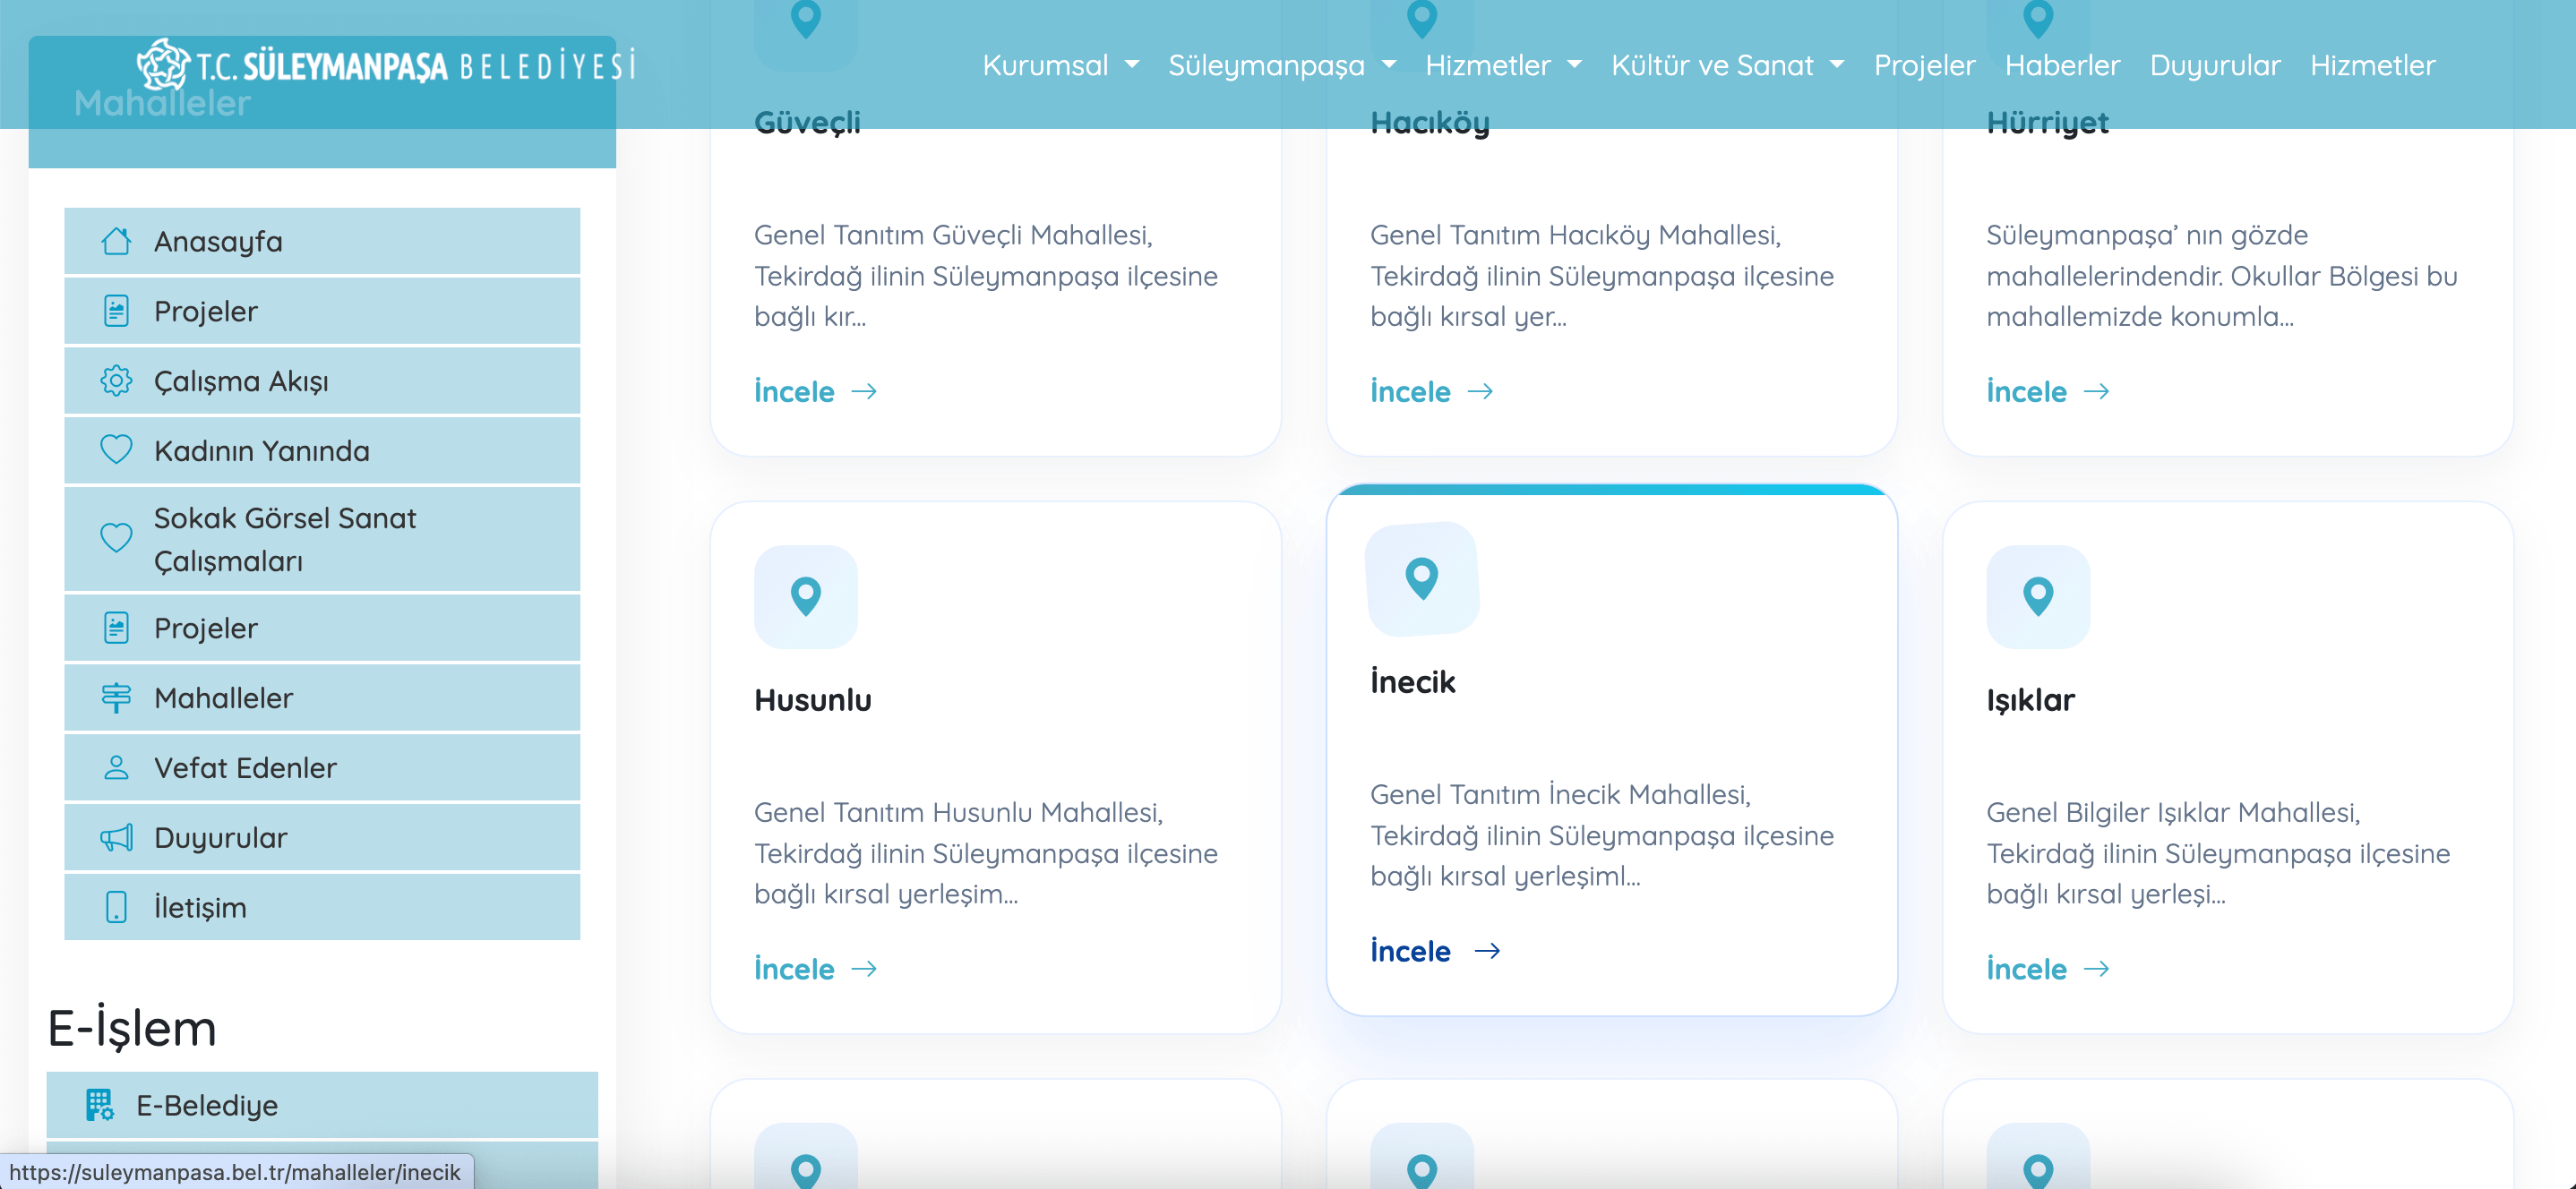Screen dimensions: 2576x1189
Task: Expand the Süleymanpaşa dropdown menu
Action: [1282, 65]
